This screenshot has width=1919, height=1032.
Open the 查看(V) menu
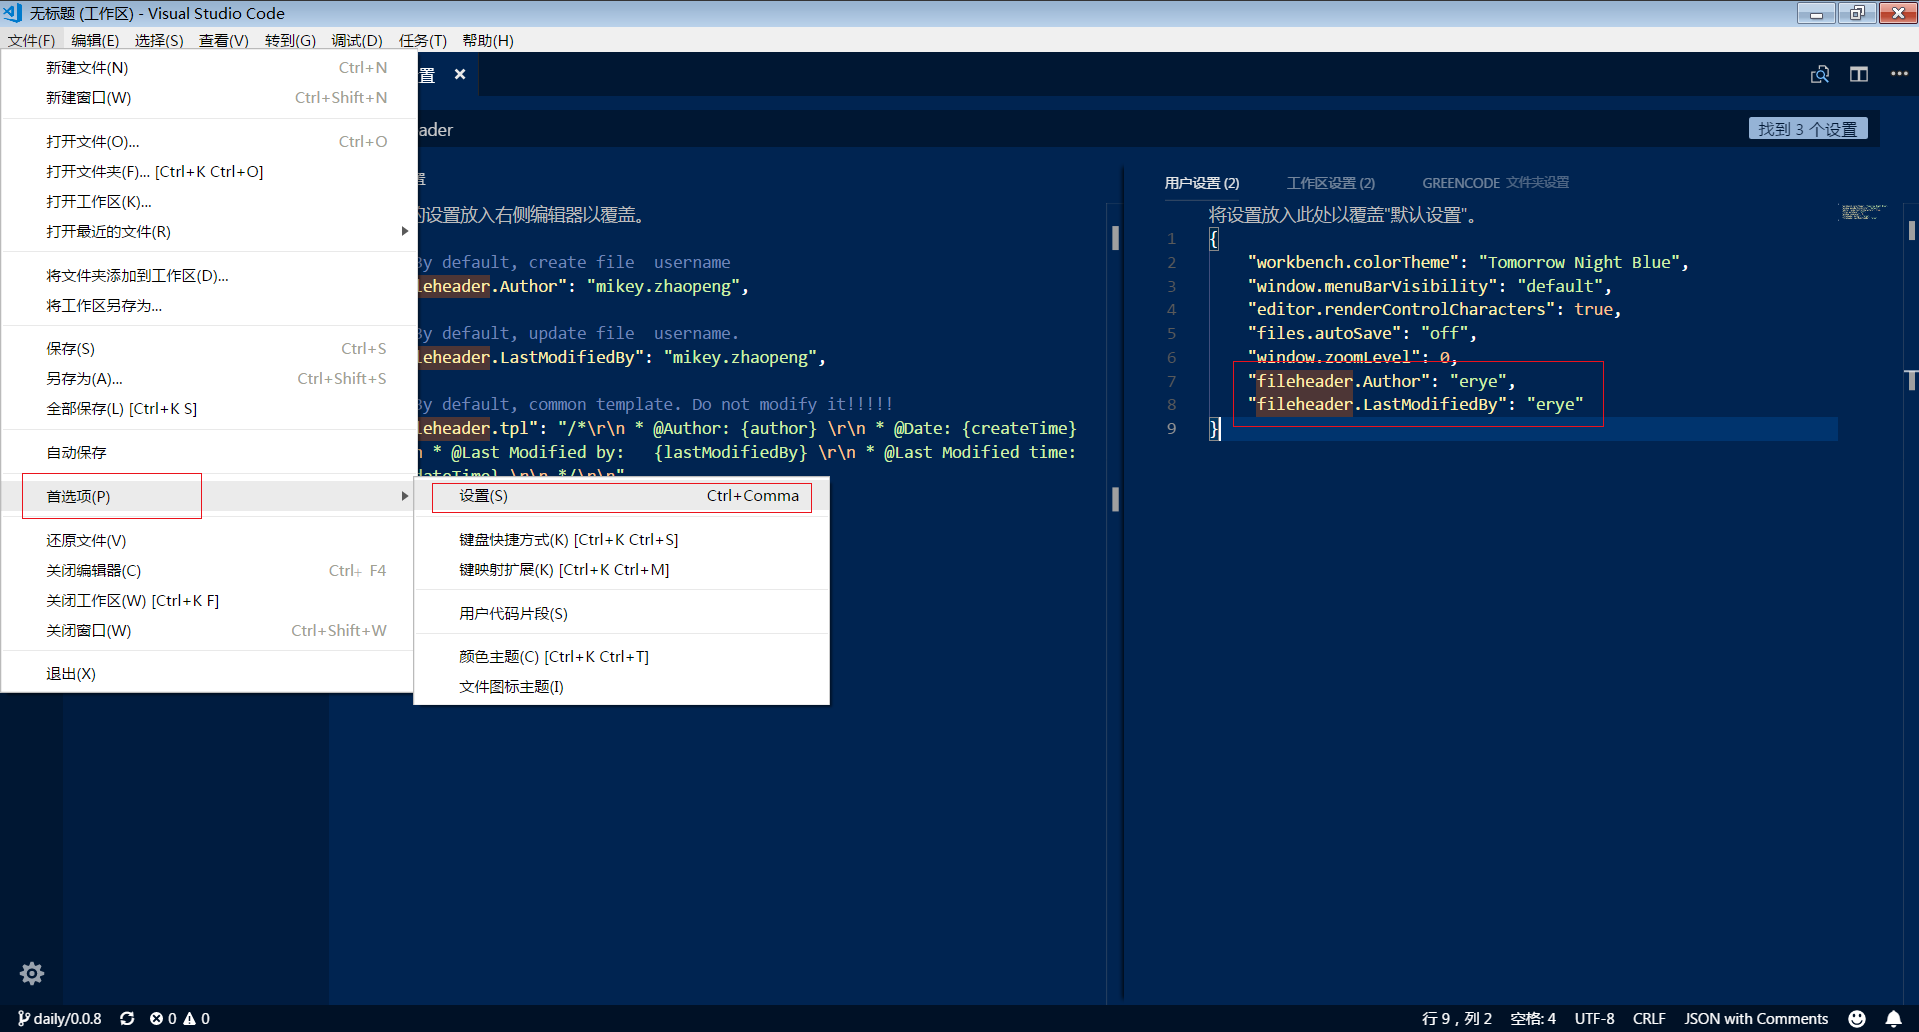pyautogui.click(x=223, y=40)
